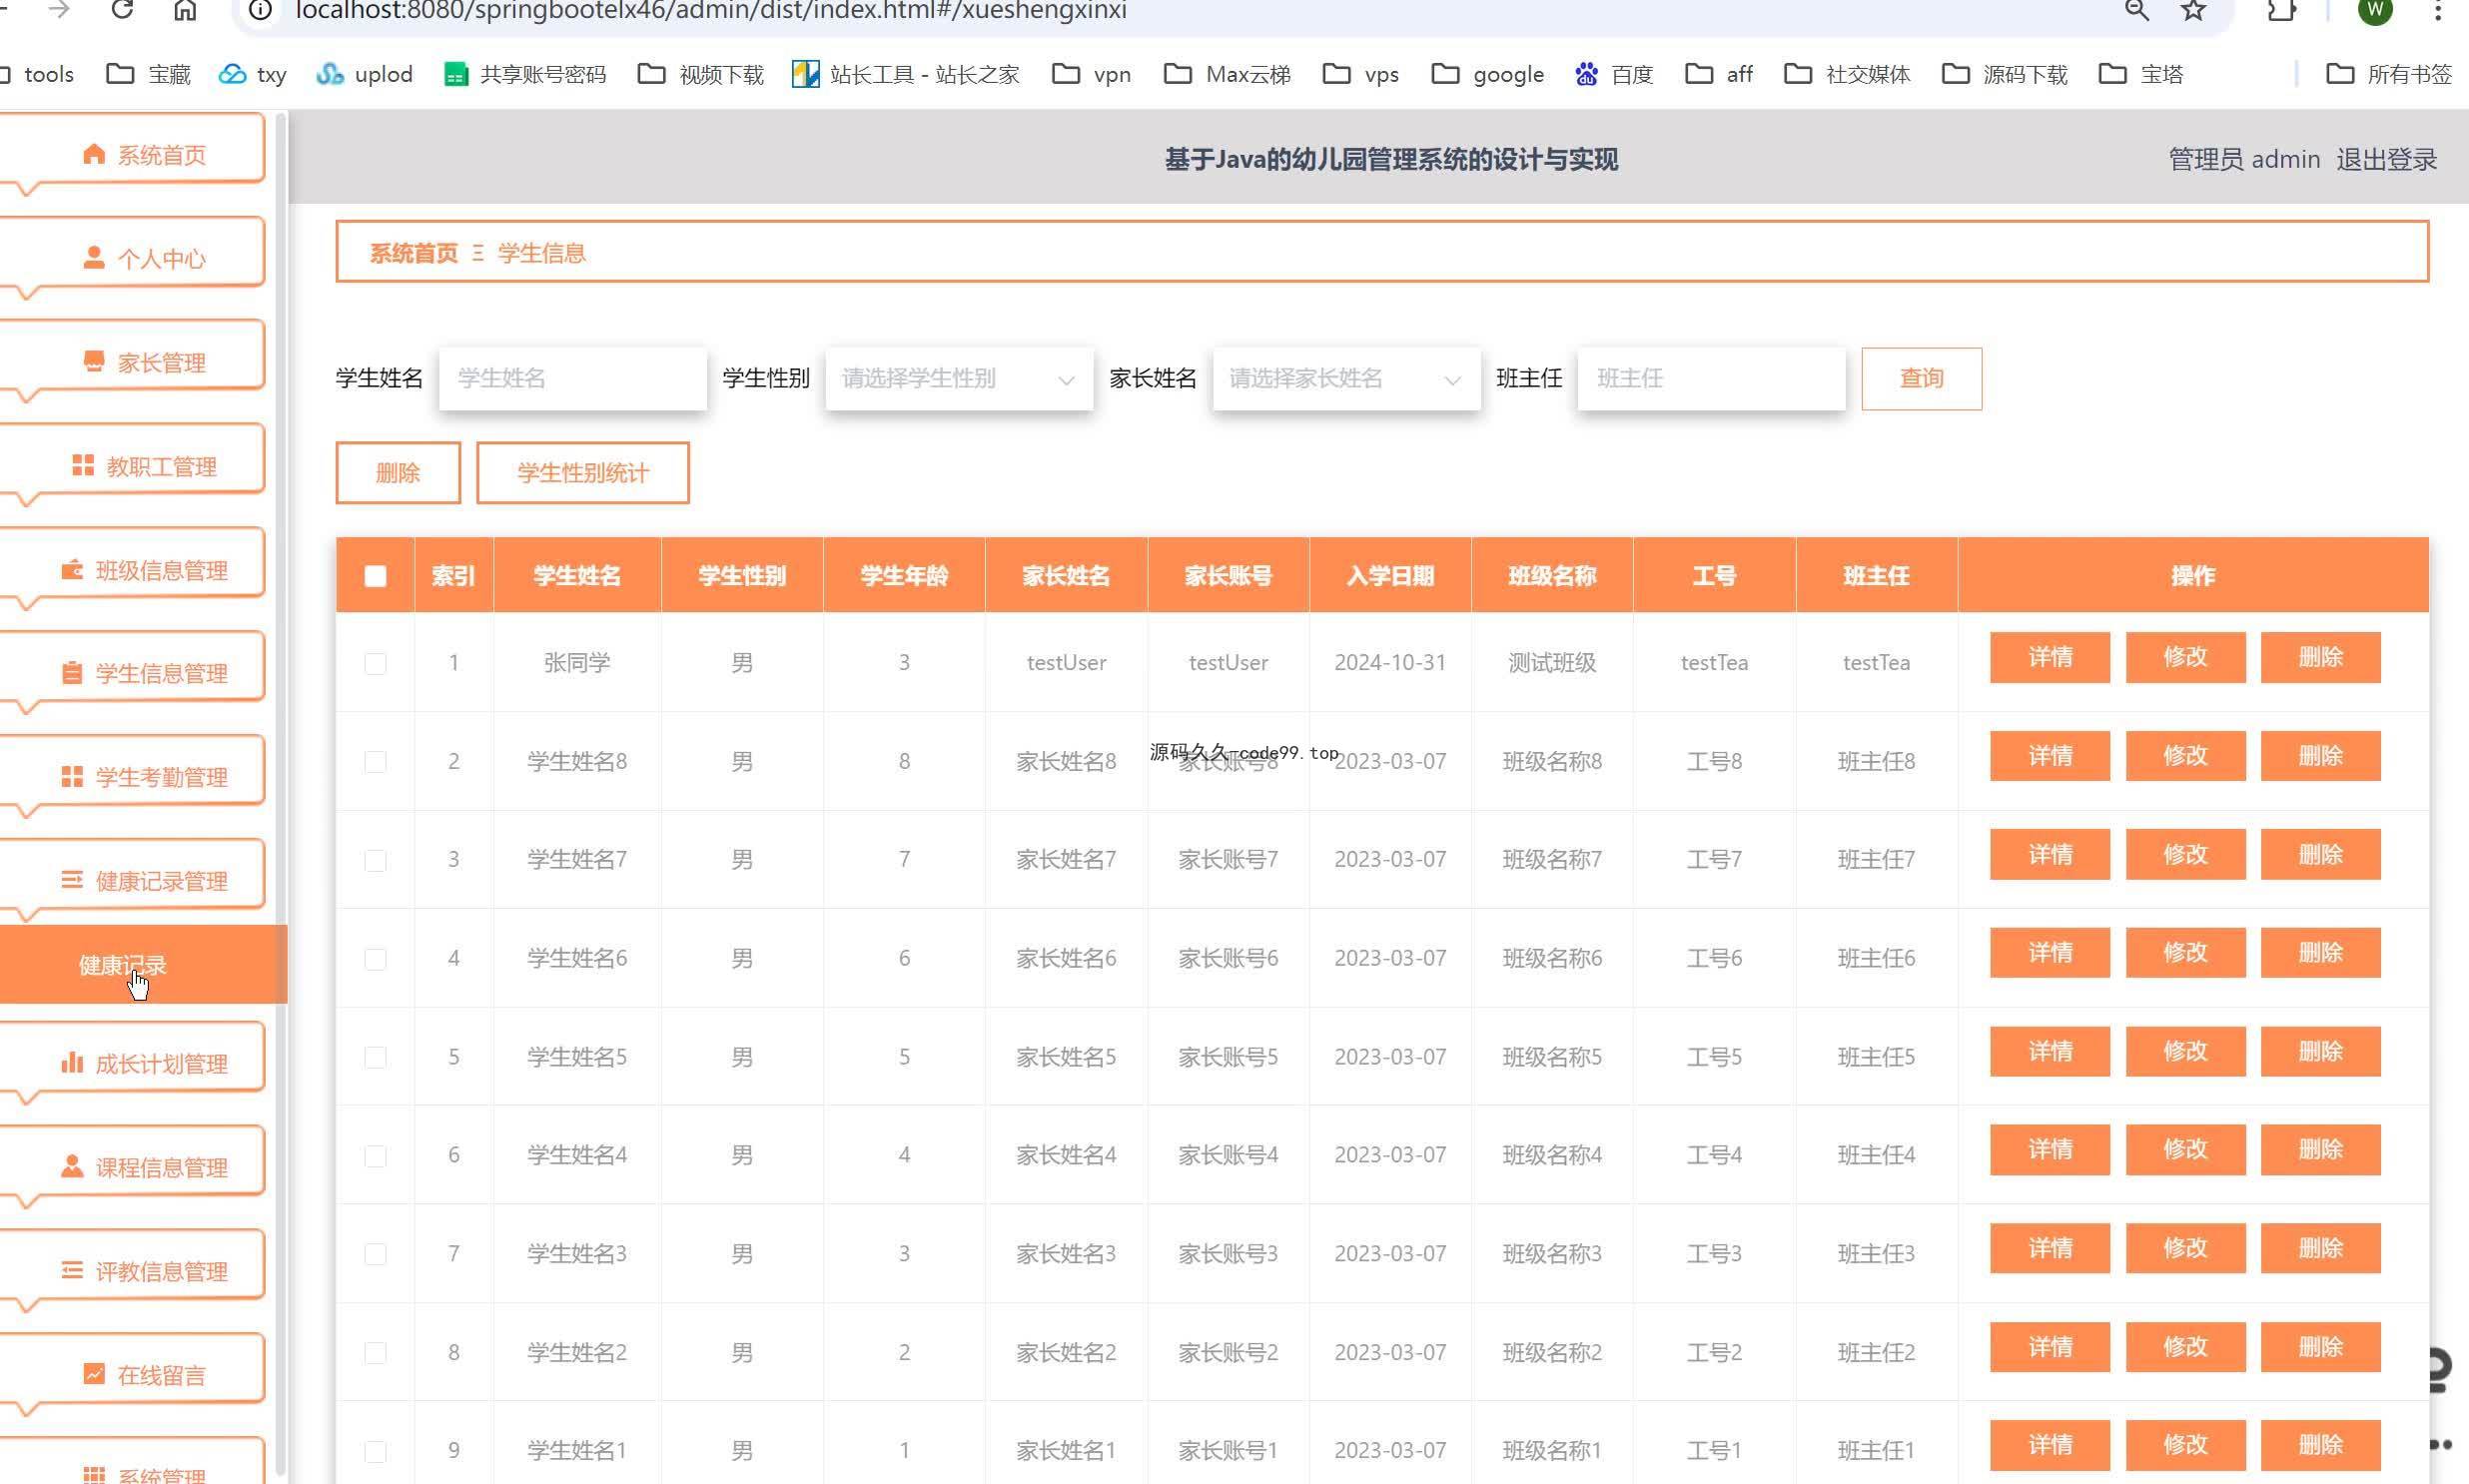Screen dimensions: 2469x1484
Task: Open the browser zoom magnifier icon
Action: pyautogui.click(x=2137, y=10)
